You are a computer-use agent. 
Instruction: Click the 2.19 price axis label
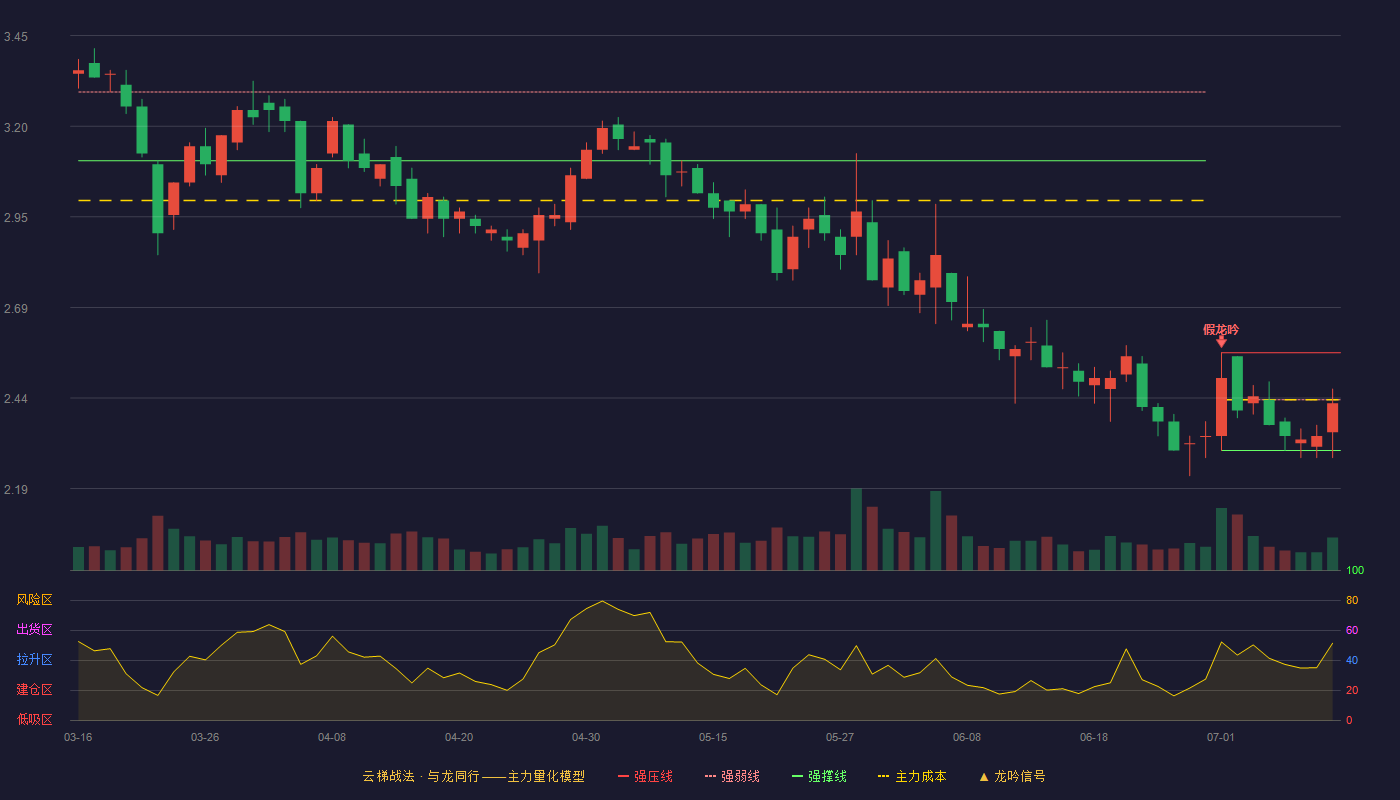pos(16,490)
